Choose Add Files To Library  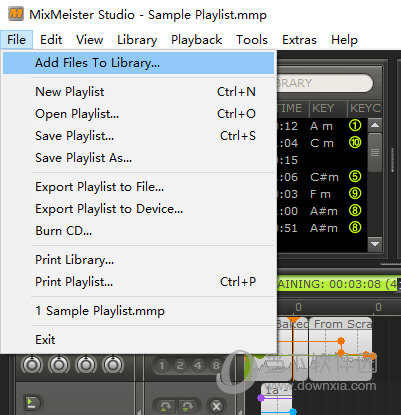(138, 63)
